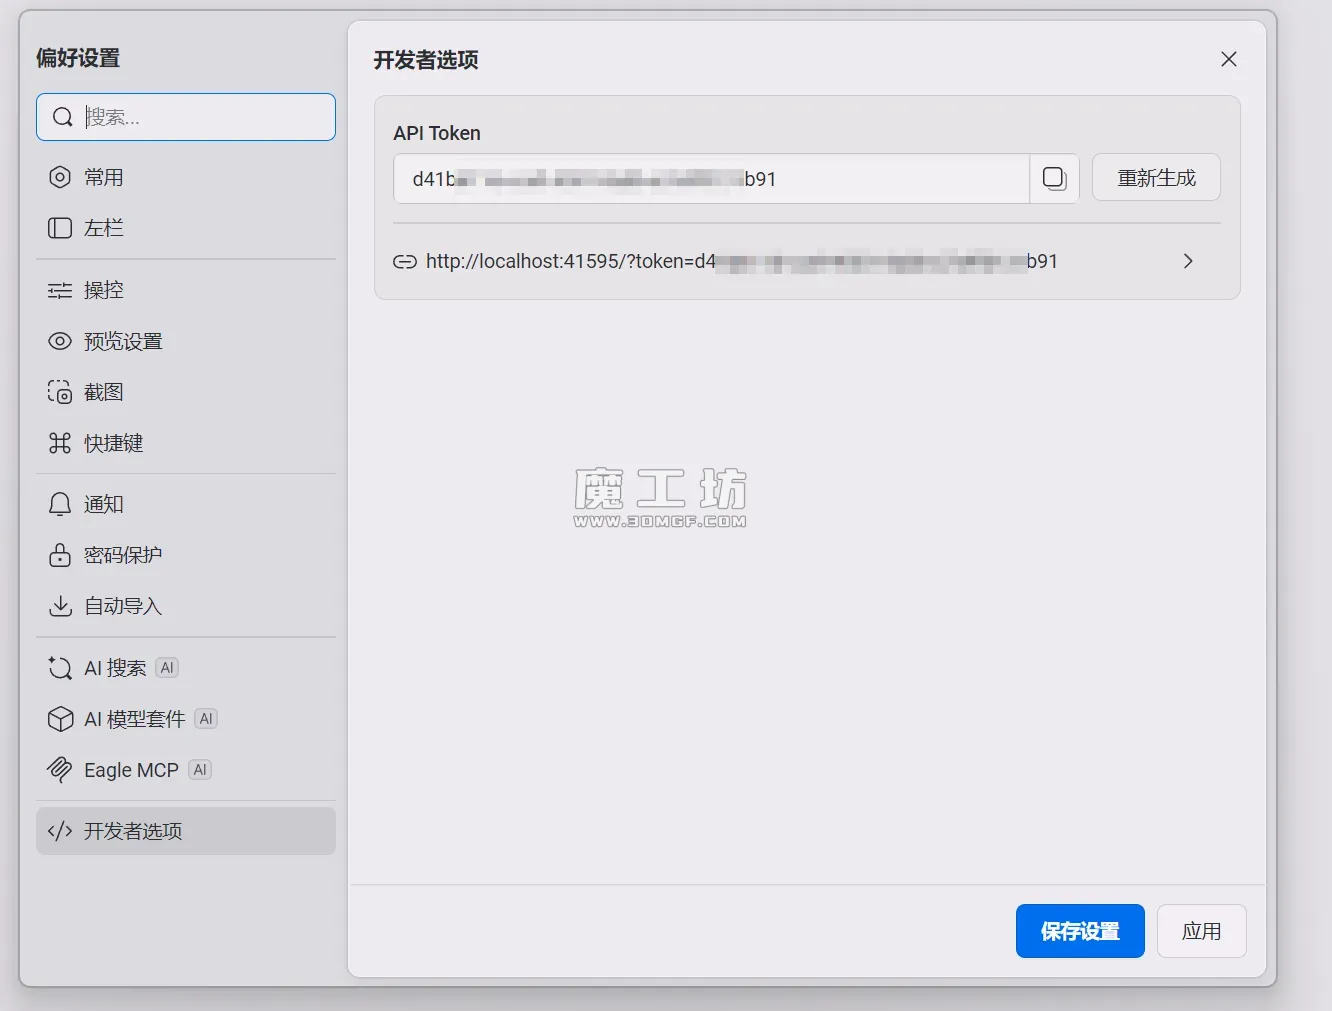Click the magnifier icon in search box

(x=62, y=117)
